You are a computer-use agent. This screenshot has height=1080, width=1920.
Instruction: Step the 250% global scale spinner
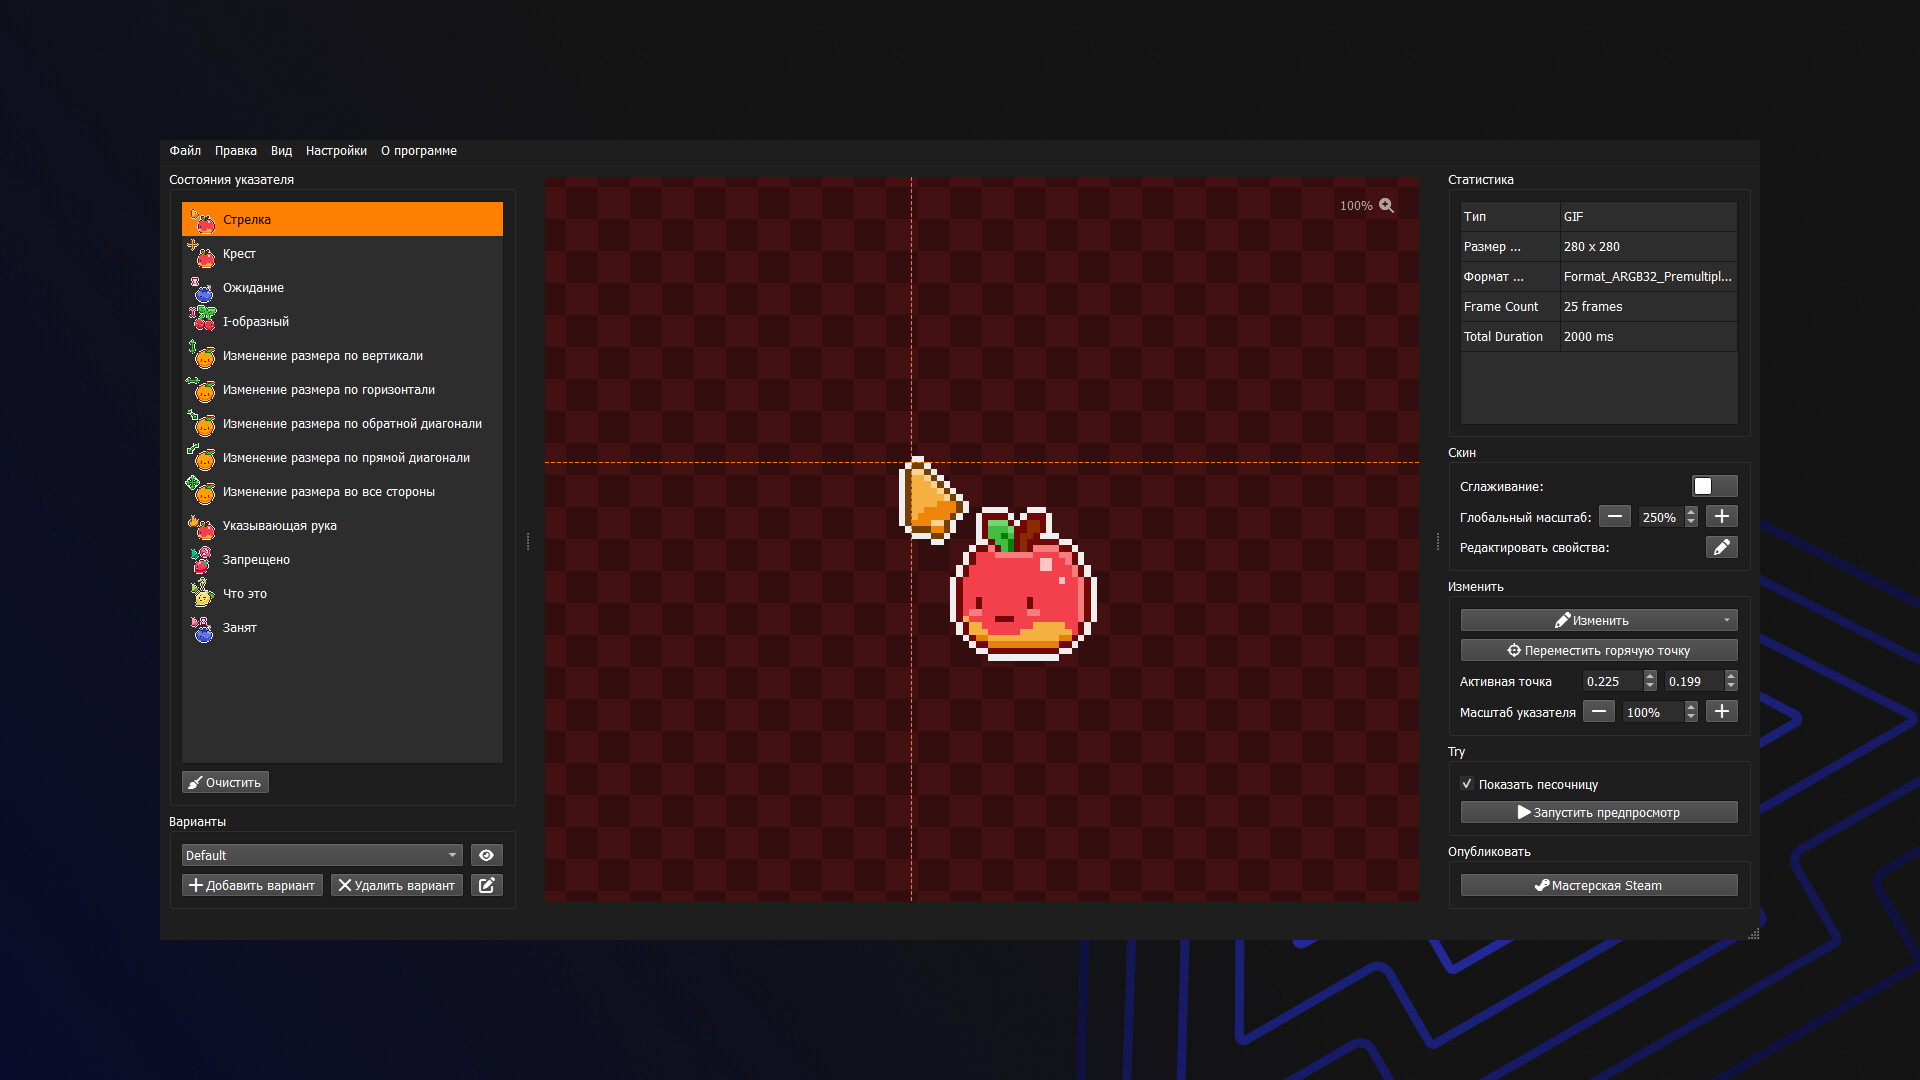coord(1691,516)
